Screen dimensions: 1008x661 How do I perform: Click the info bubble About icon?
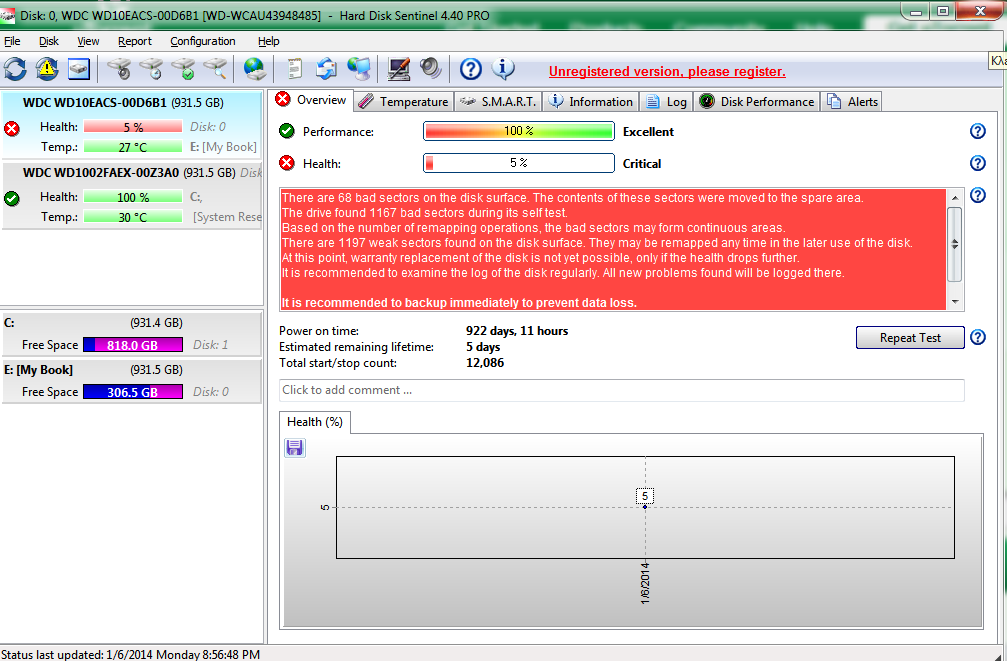503,68
